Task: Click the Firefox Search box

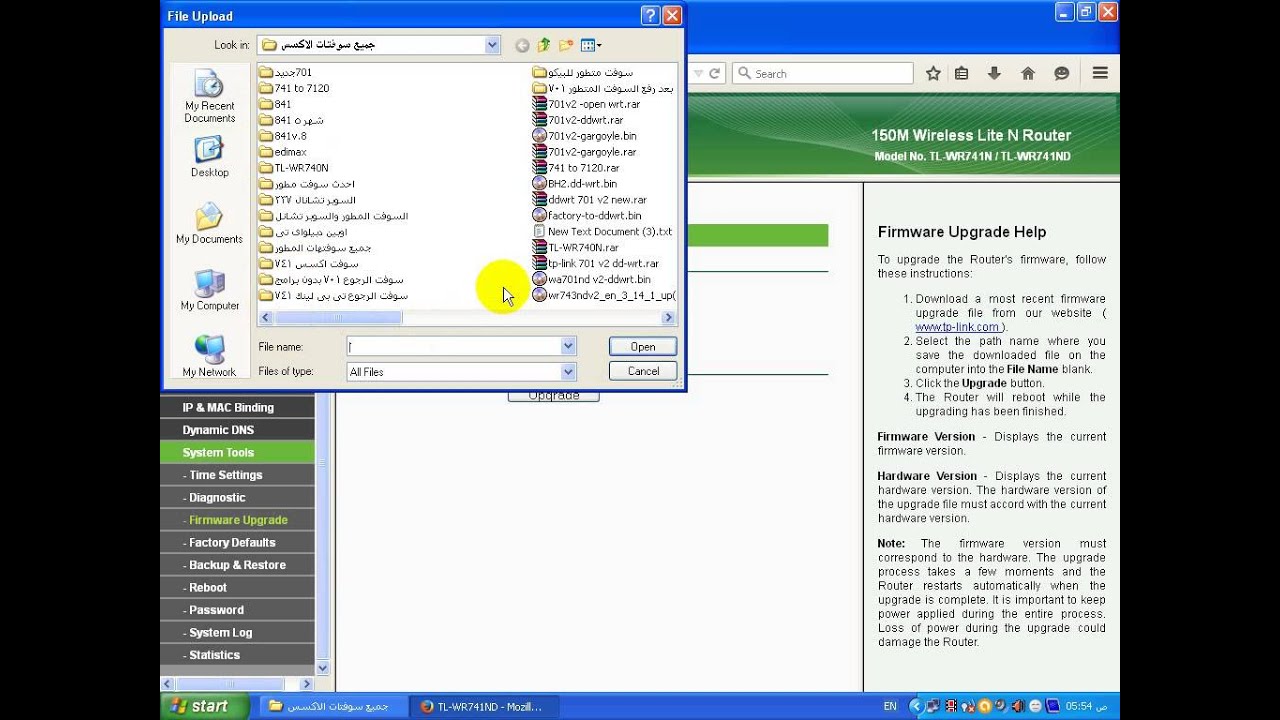Action: [823, 73]
